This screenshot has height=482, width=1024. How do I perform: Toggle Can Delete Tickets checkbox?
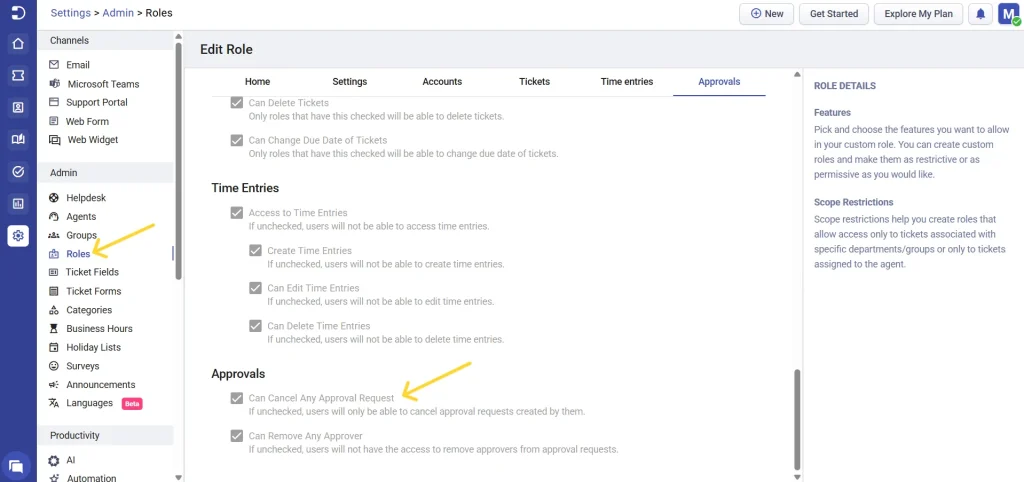(237, 103)
